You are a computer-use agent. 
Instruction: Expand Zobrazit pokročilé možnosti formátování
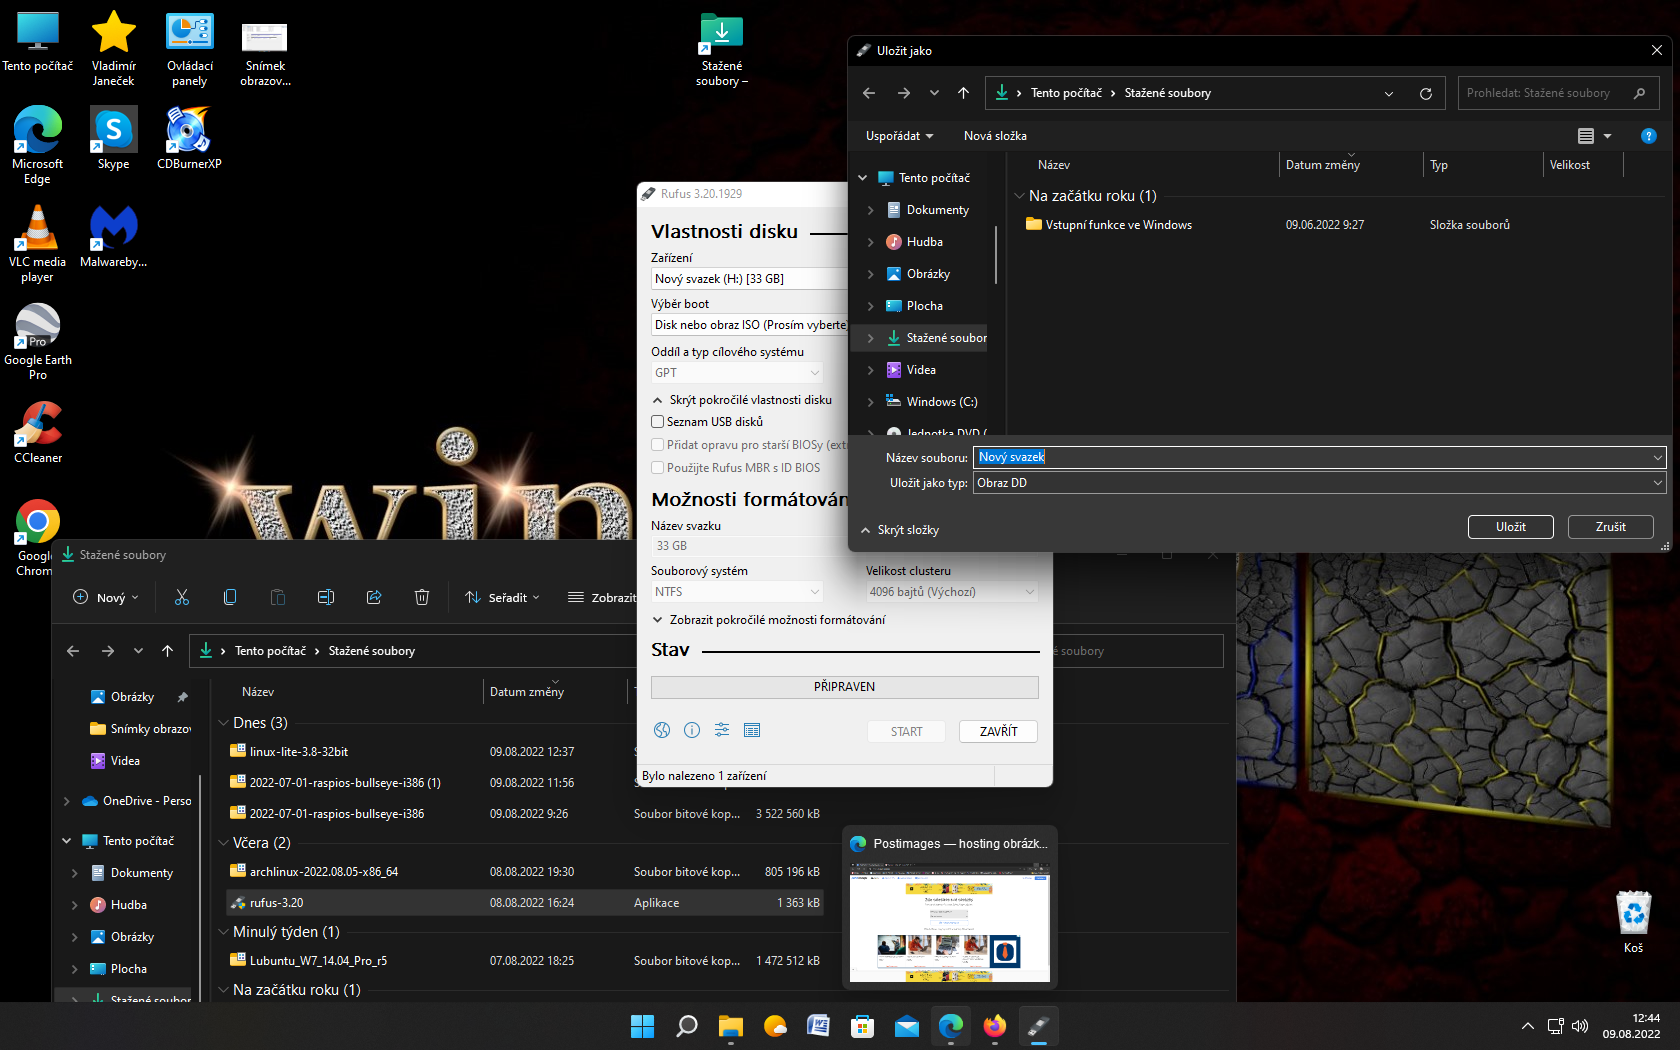coord(768,620)
